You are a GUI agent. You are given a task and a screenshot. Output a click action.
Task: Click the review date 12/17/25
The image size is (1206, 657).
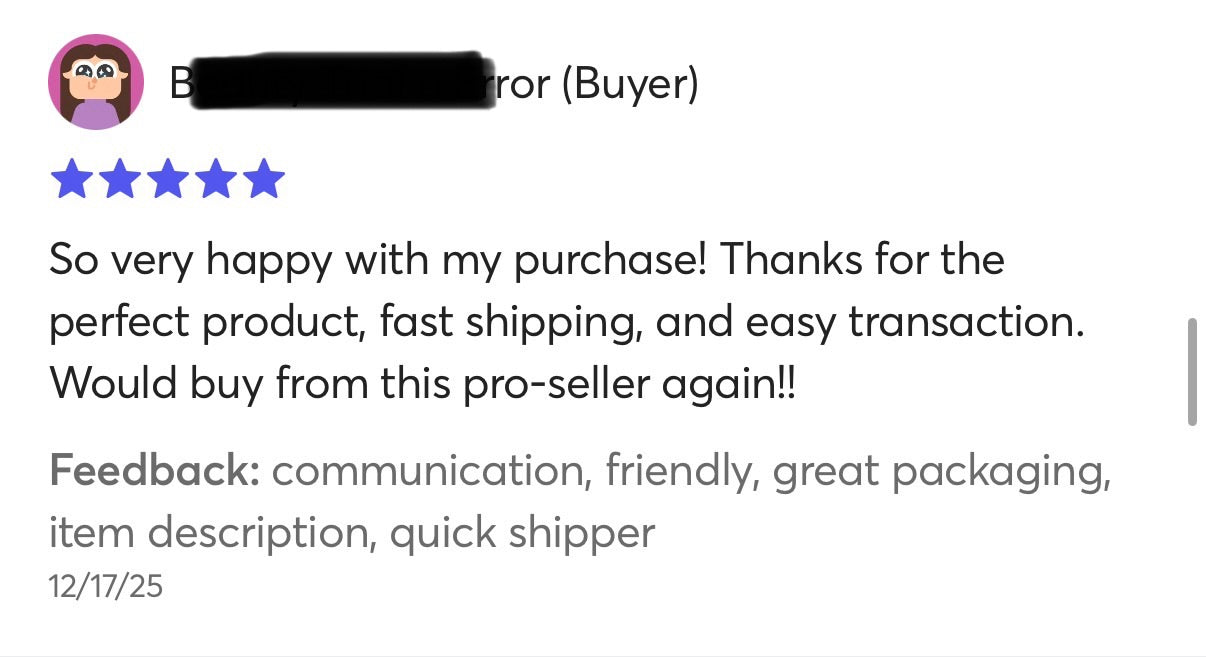105,586
